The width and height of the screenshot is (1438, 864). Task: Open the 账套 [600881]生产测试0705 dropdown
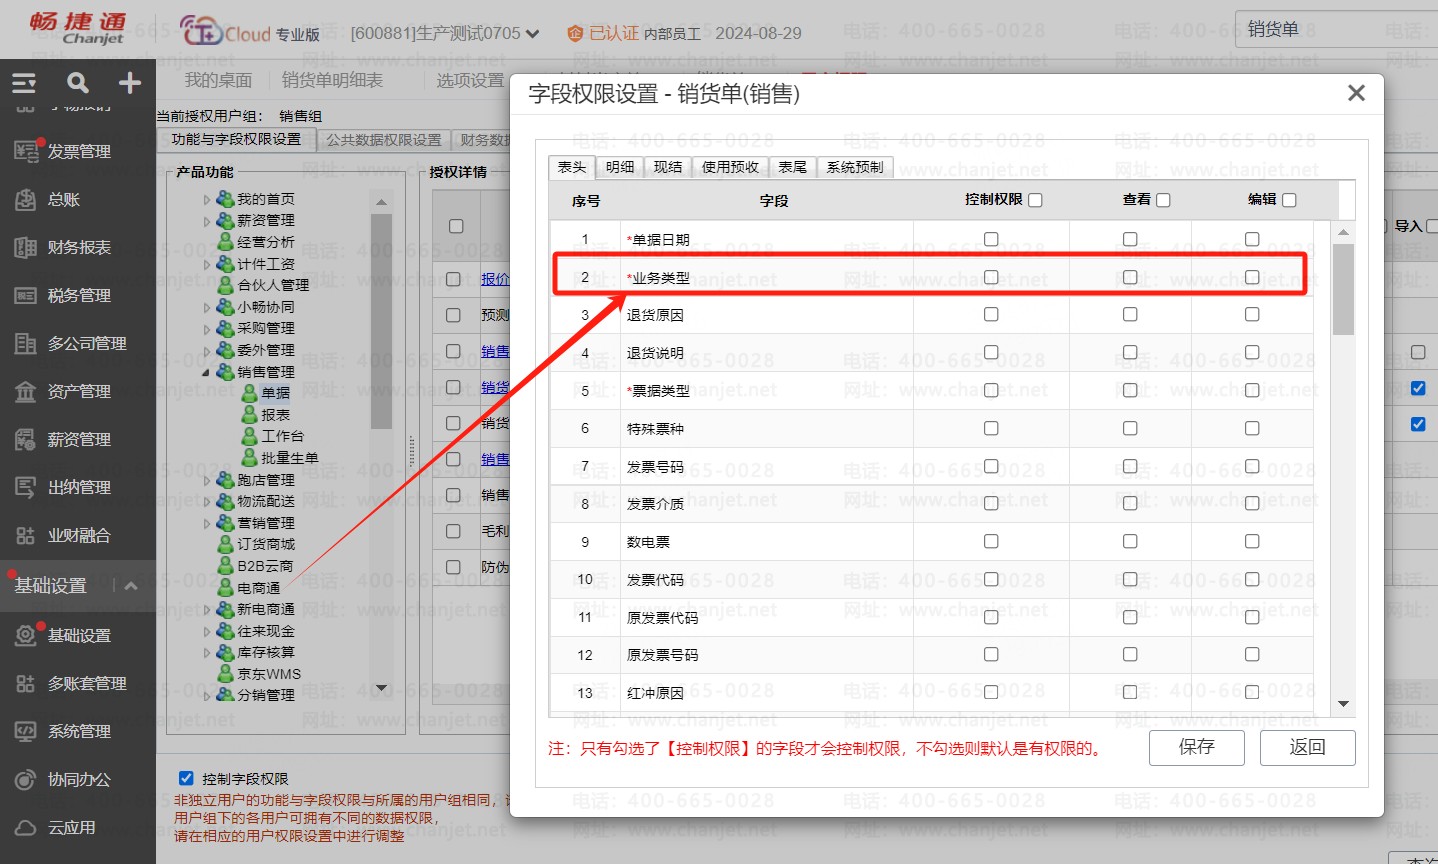[445, 33]
